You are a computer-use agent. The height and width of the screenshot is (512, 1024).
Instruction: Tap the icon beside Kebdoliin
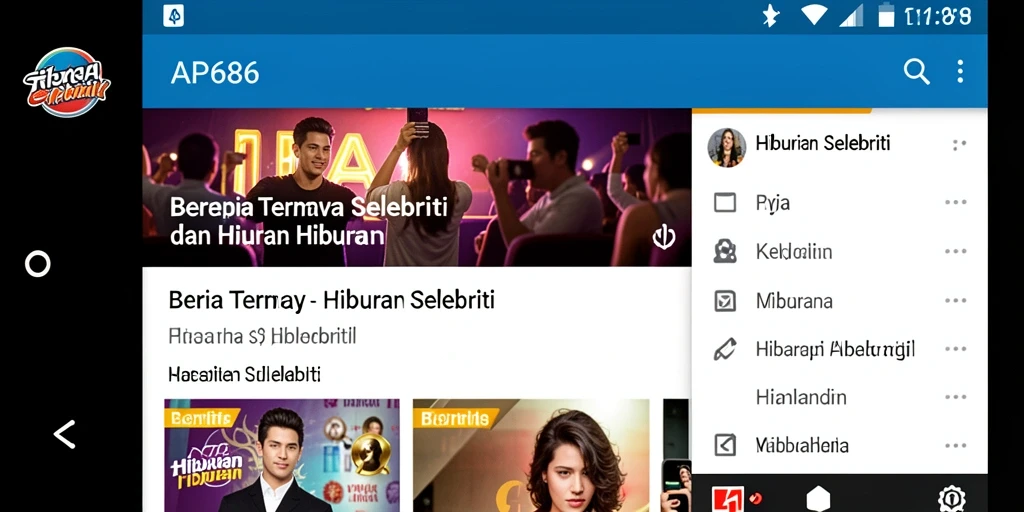[725, 251]
